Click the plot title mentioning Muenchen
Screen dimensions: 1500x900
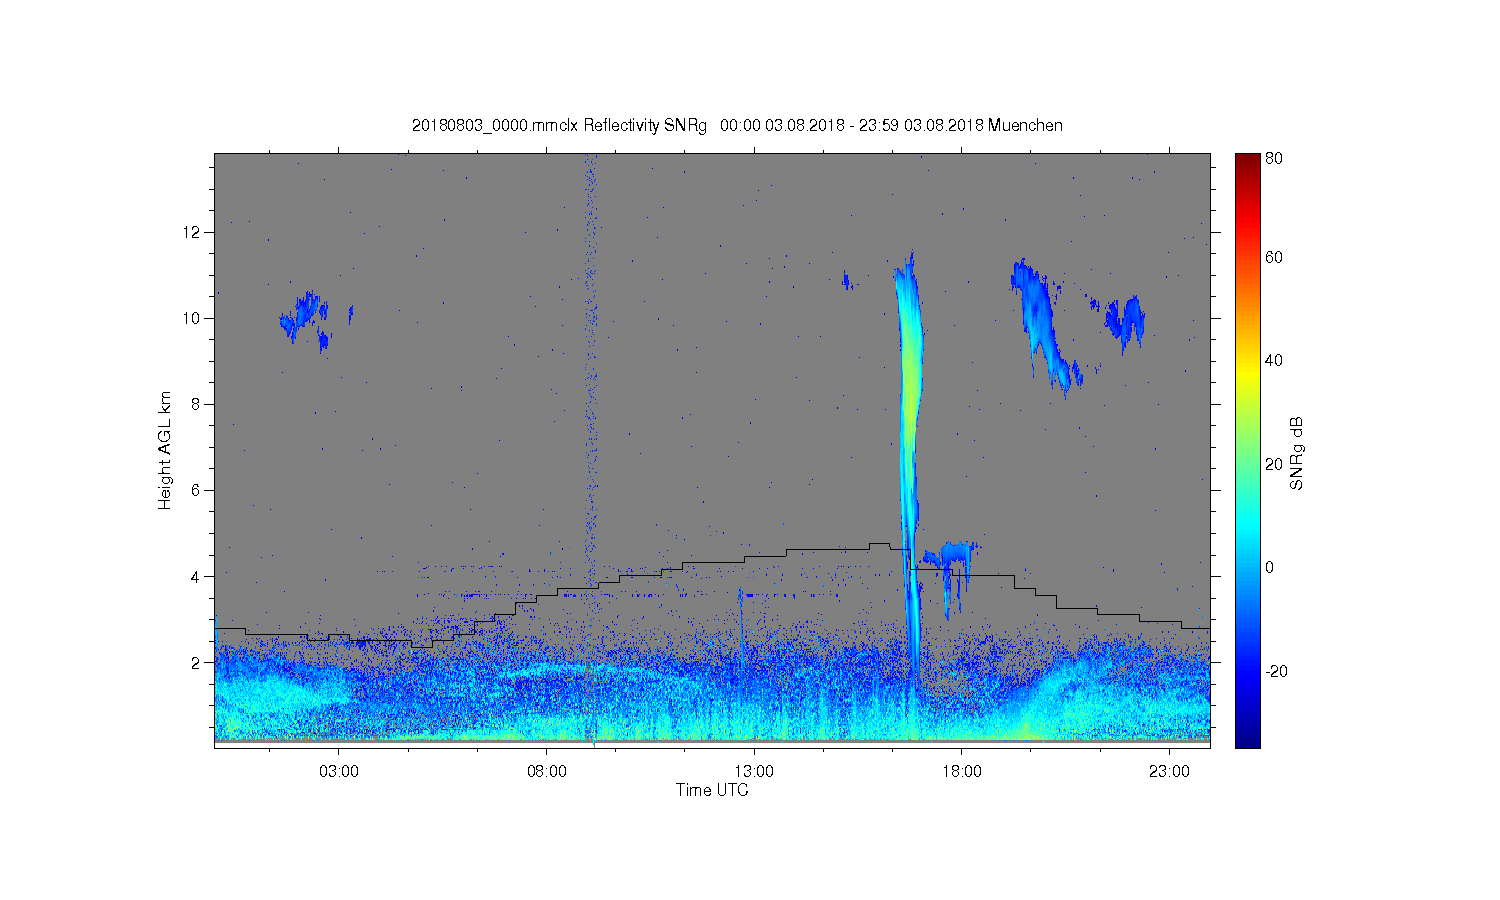737,125
